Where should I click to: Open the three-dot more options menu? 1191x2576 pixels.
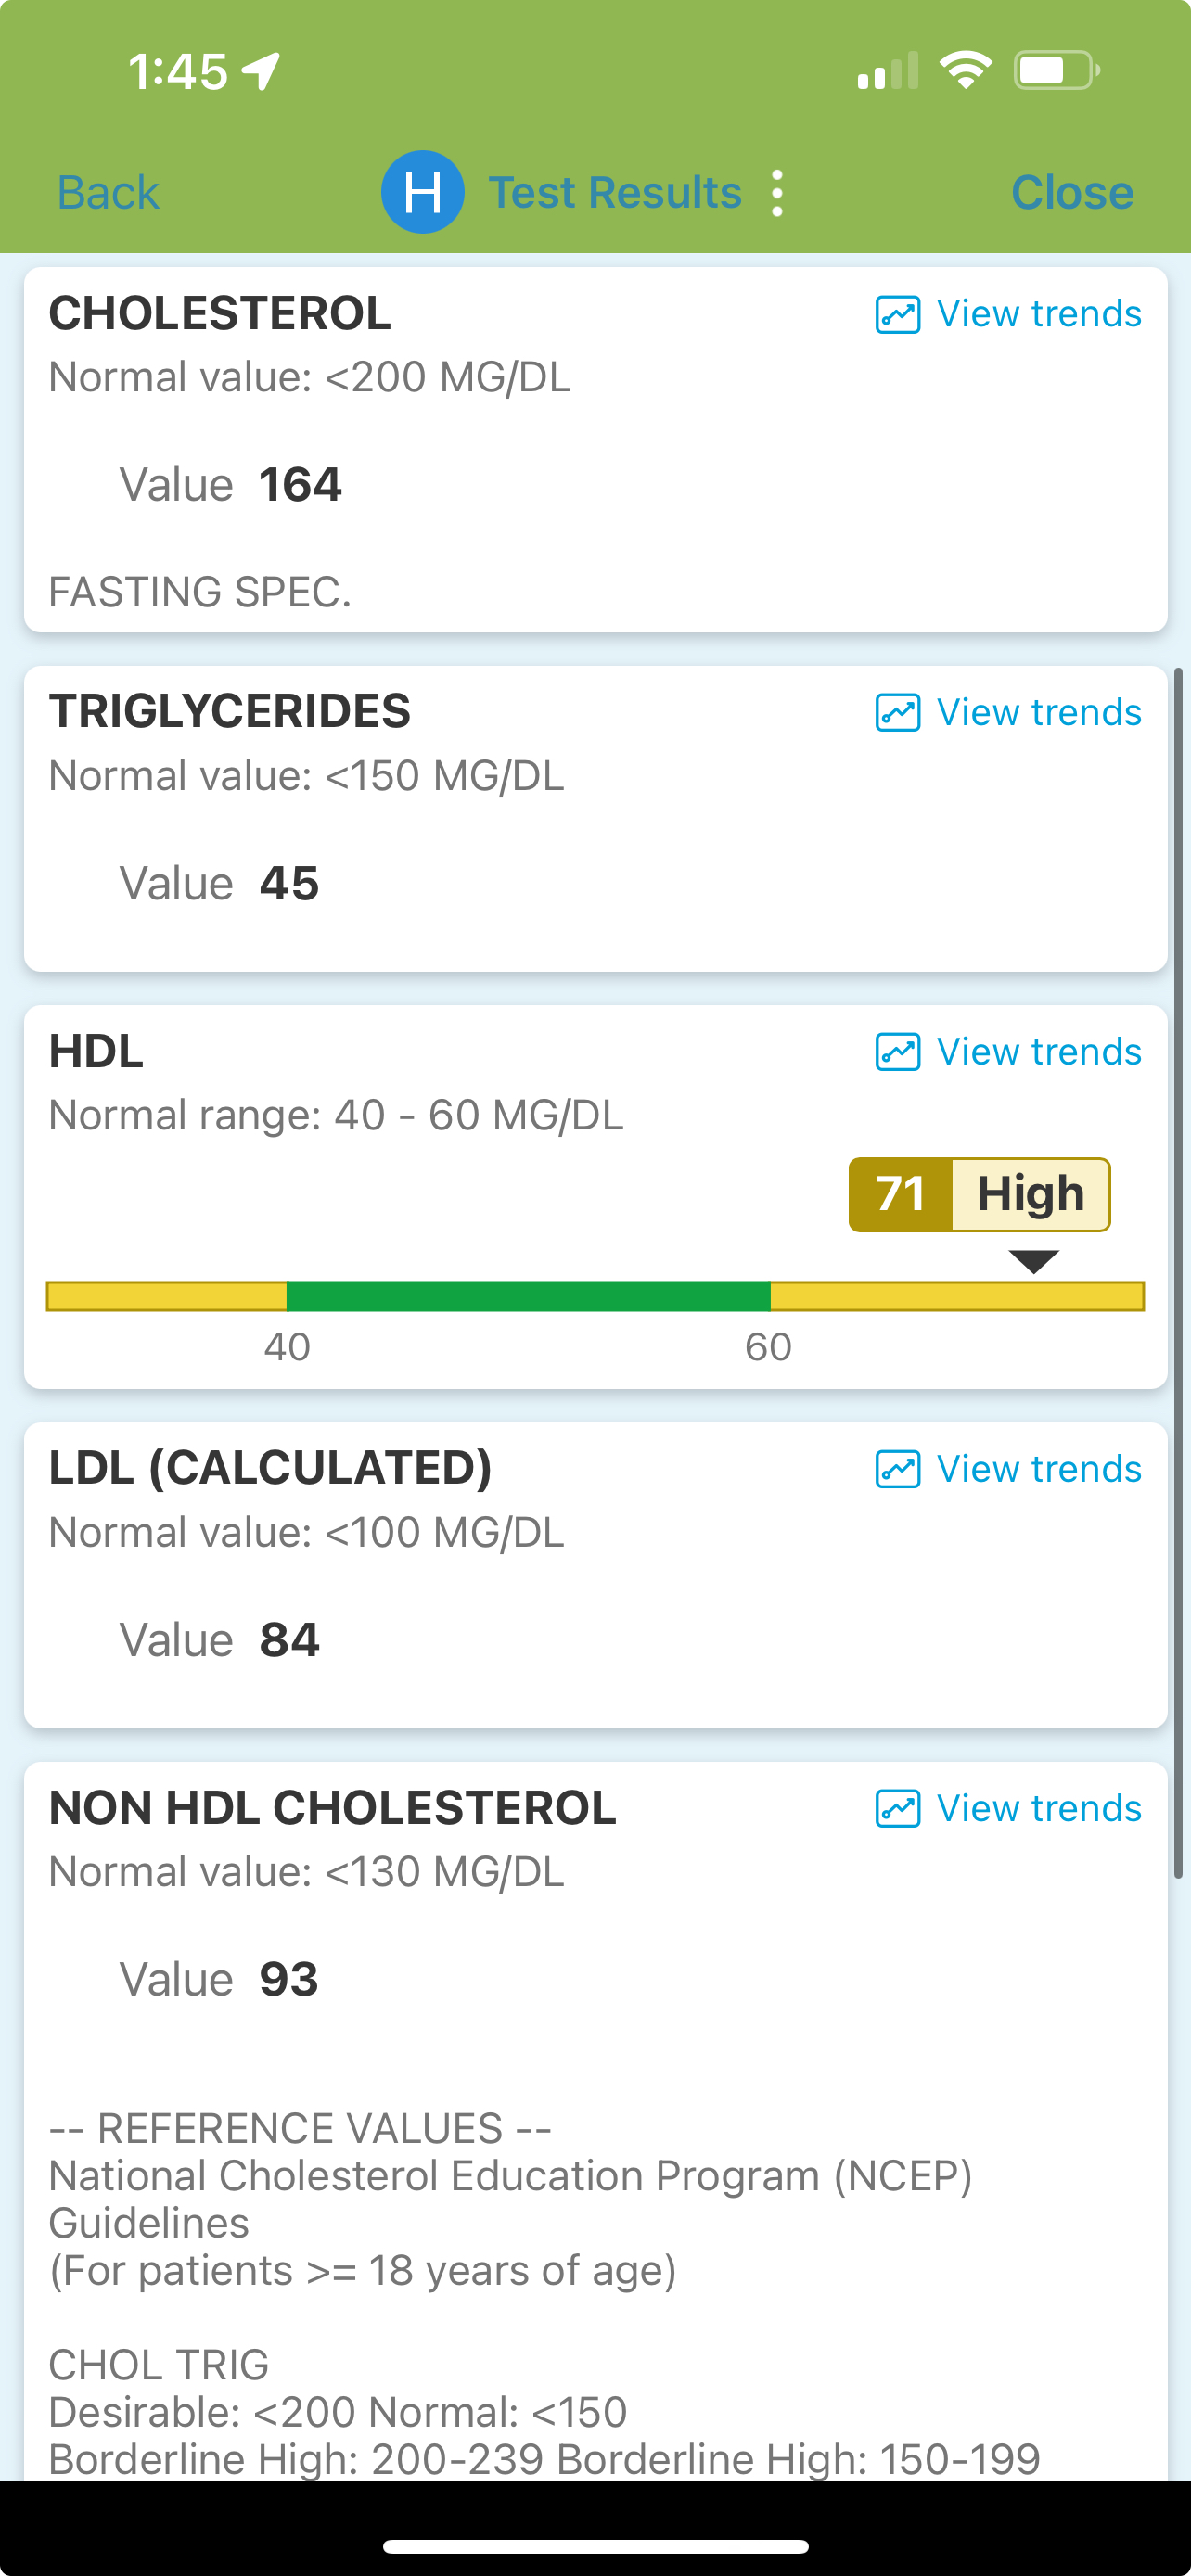click(777, 193)
